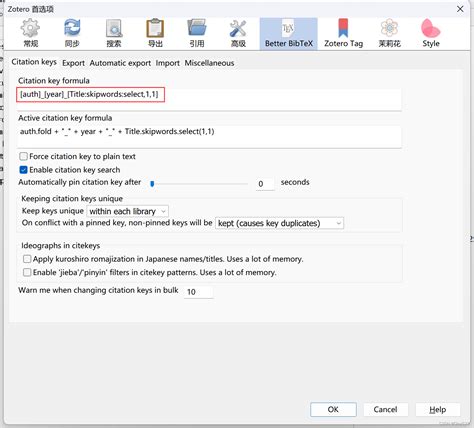Image resolution: width=474 pixels, height=428 pixels.
Task: Click the Cancel button
Action: [385, 409]
